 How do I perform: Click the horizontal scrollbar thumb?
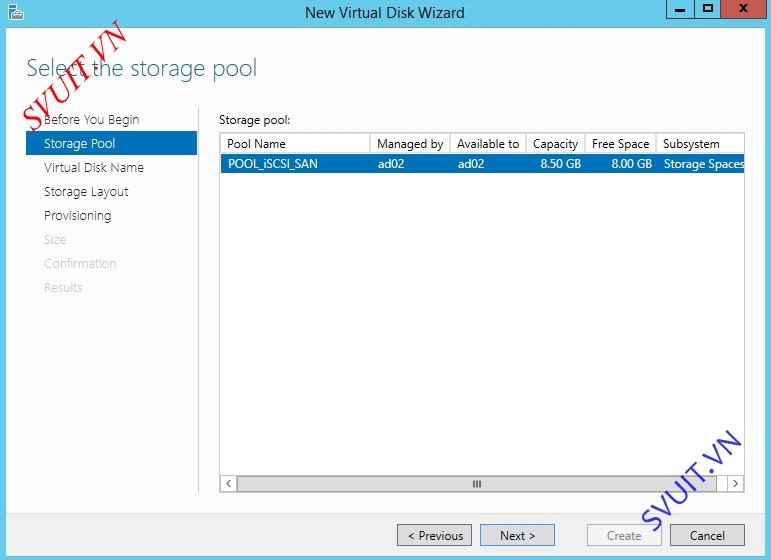click(x=476, y=484)
